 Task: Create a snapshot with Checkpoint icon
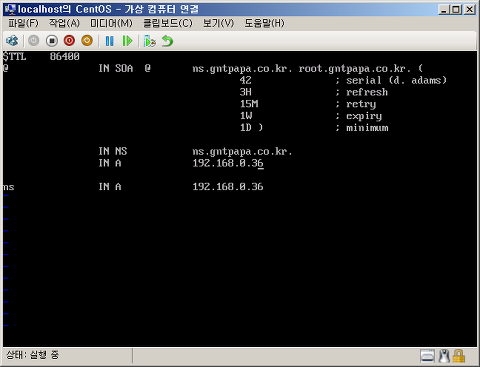149,41
